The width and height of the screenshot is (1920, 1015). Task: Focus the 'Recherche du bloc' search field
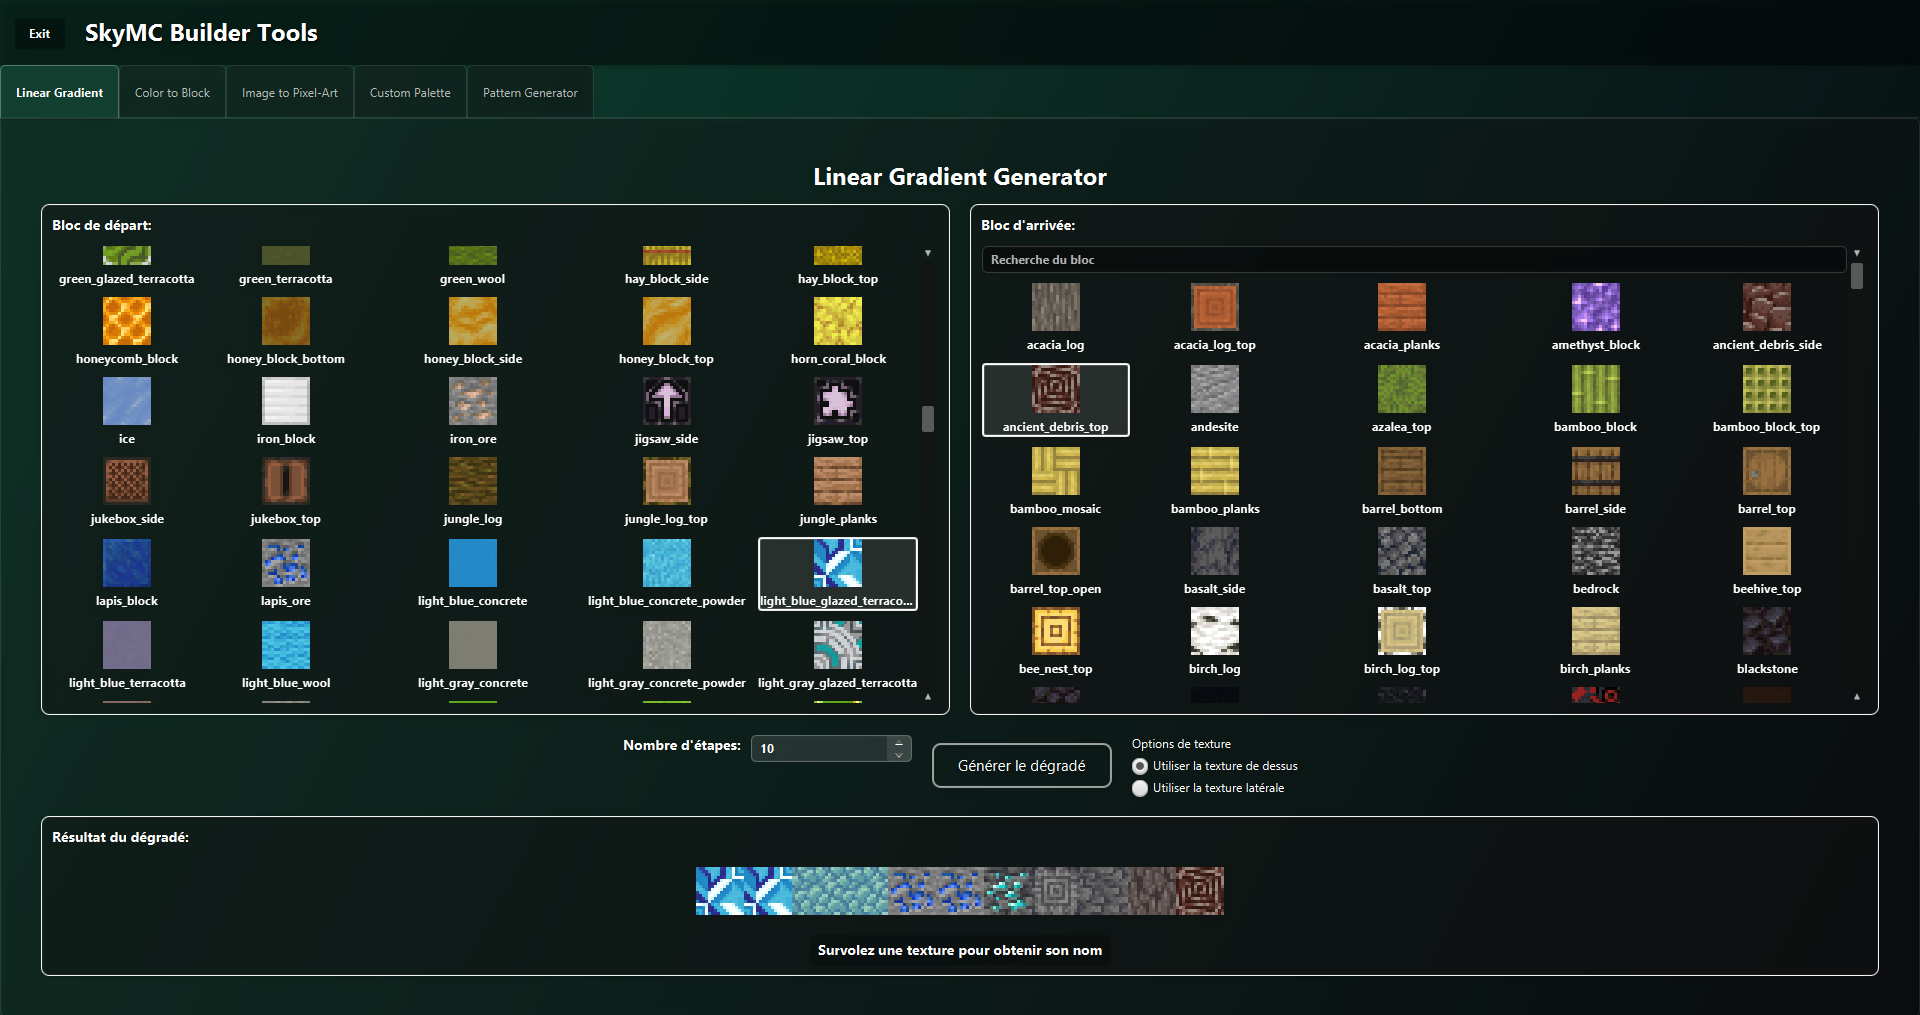[1413, 260]
